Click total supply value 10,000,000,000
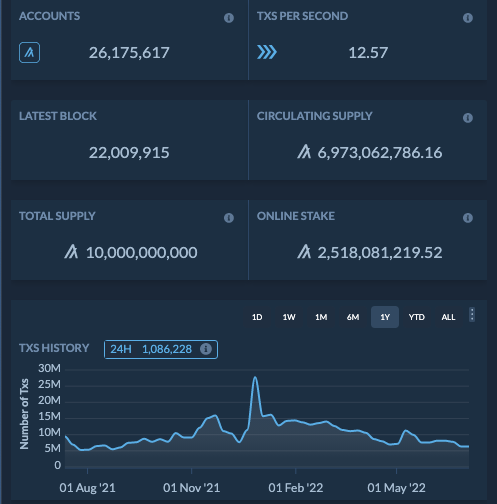Image resolution: width=497 pixels, height=504 pixels. (x=142, y=252)
